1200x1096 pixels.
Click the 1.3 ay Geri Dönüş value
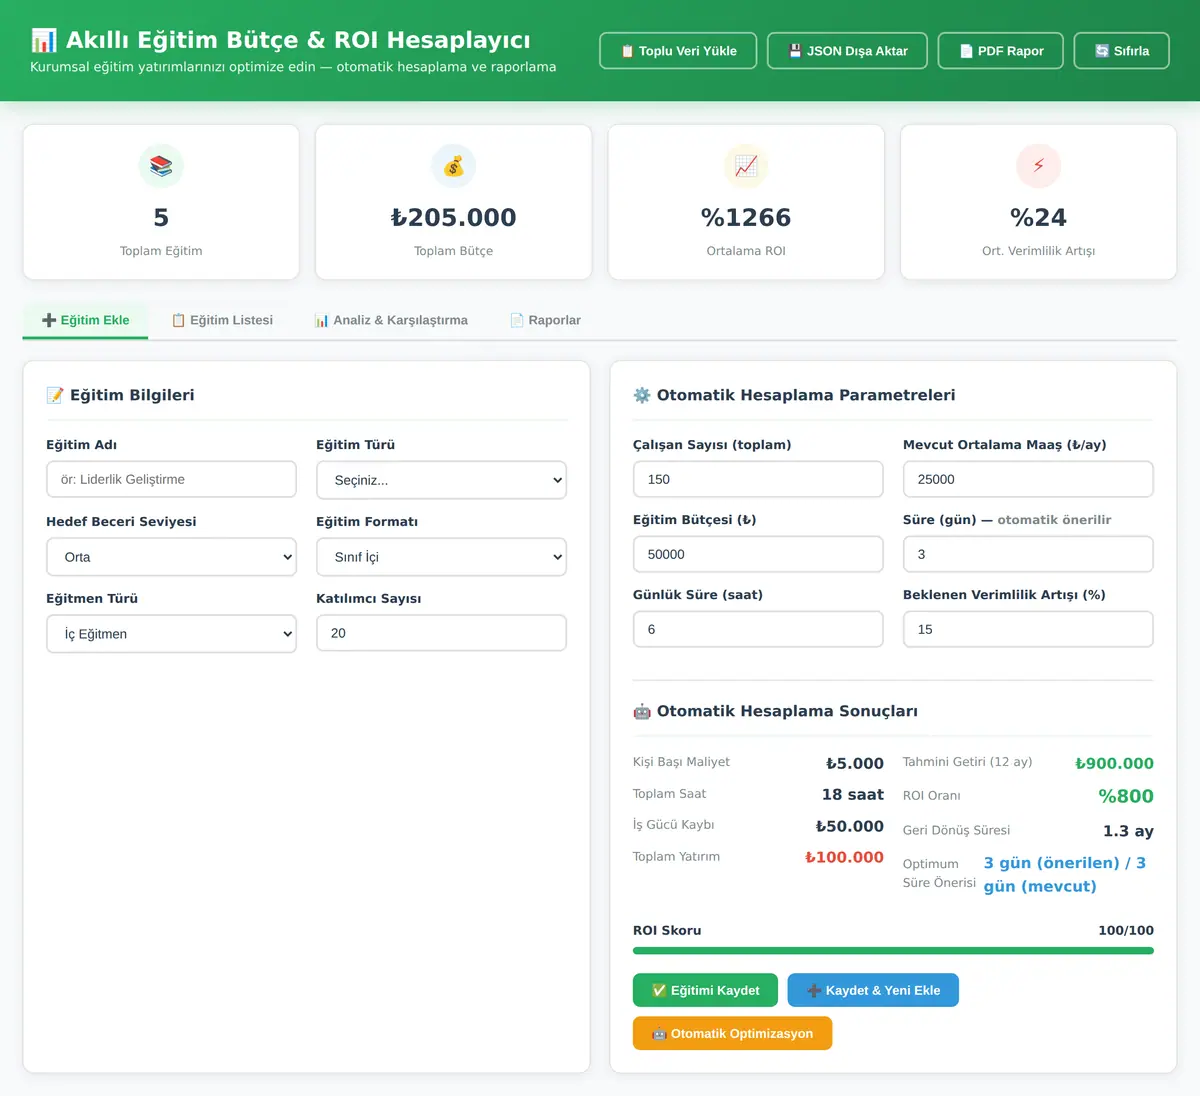coord(1128,831)
